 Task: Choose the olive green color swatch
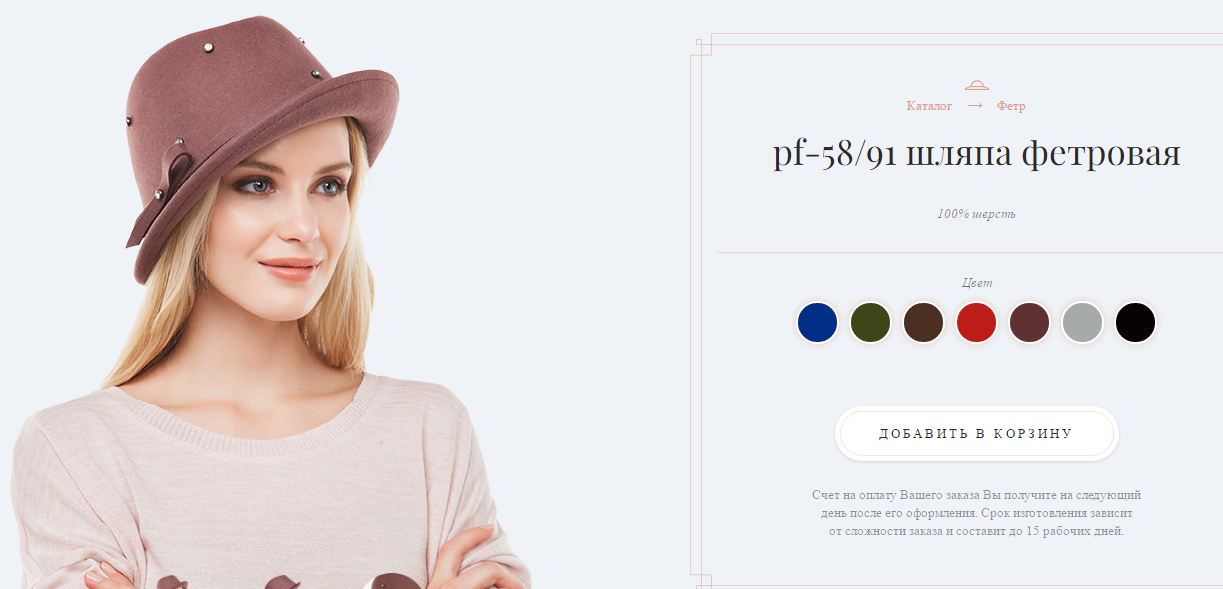(870, 323)
